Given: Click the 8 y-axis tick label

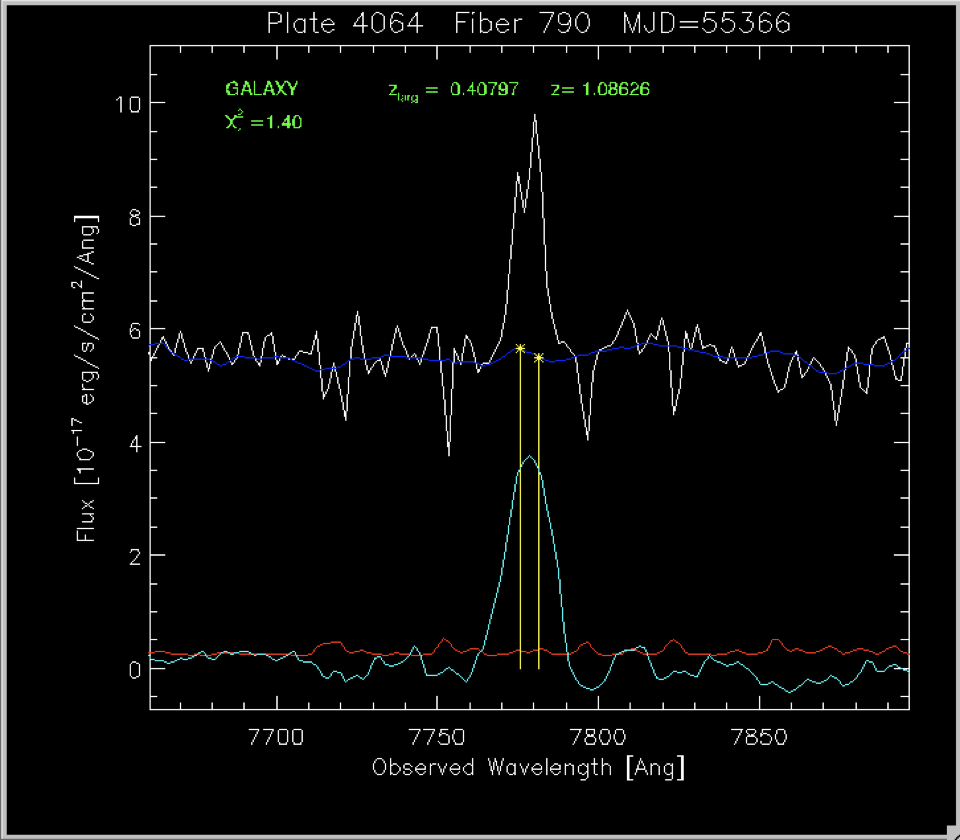Looking at the screenshot, I should click(x=131, y=216).
